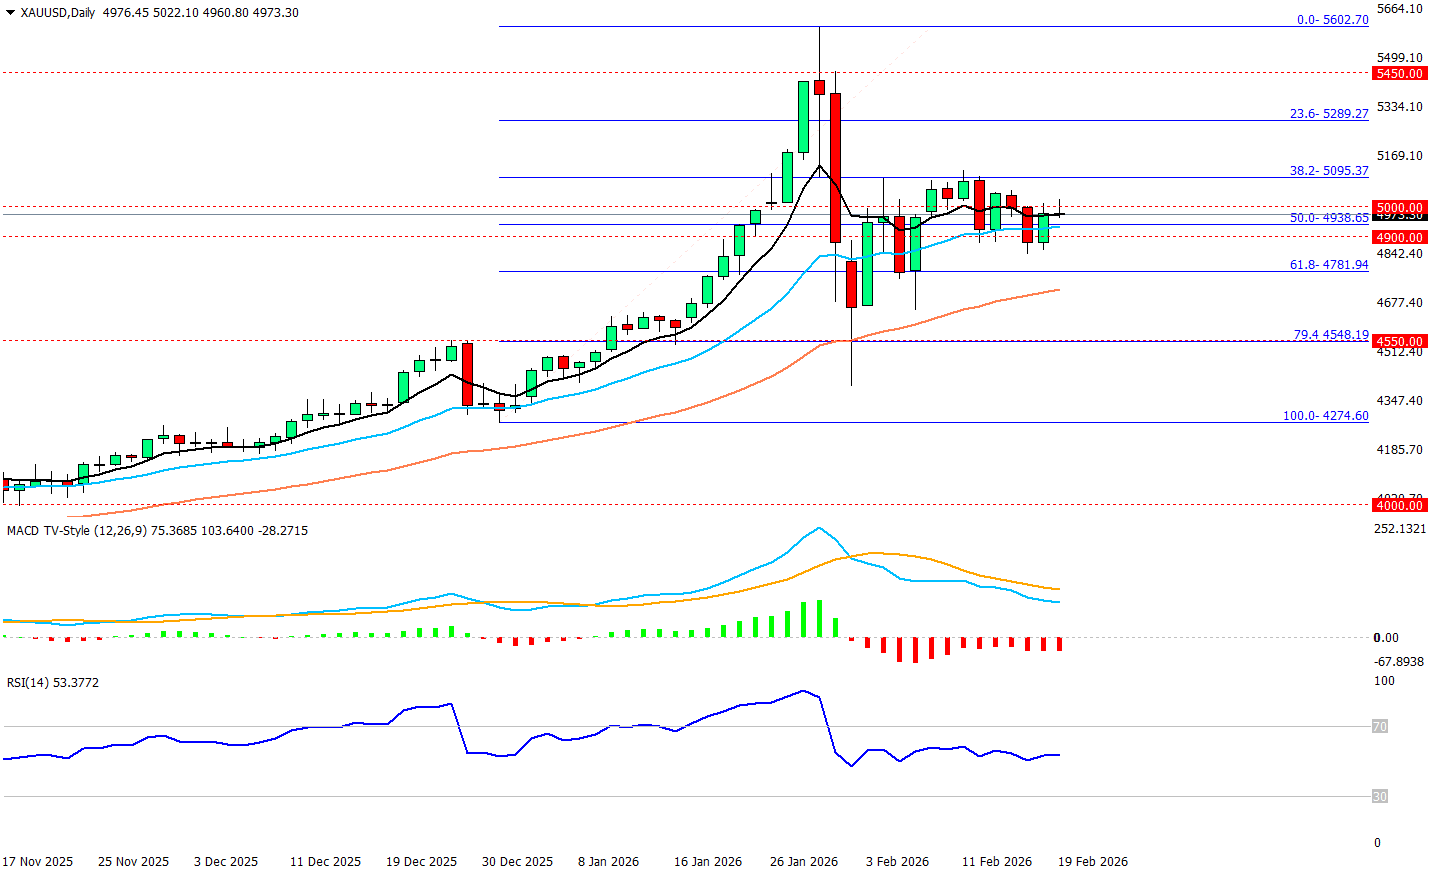This screenshot has height=874, width=1434.
Task: Click the 26 Jan 2026 date on time axis
Action: coord(804,862)
